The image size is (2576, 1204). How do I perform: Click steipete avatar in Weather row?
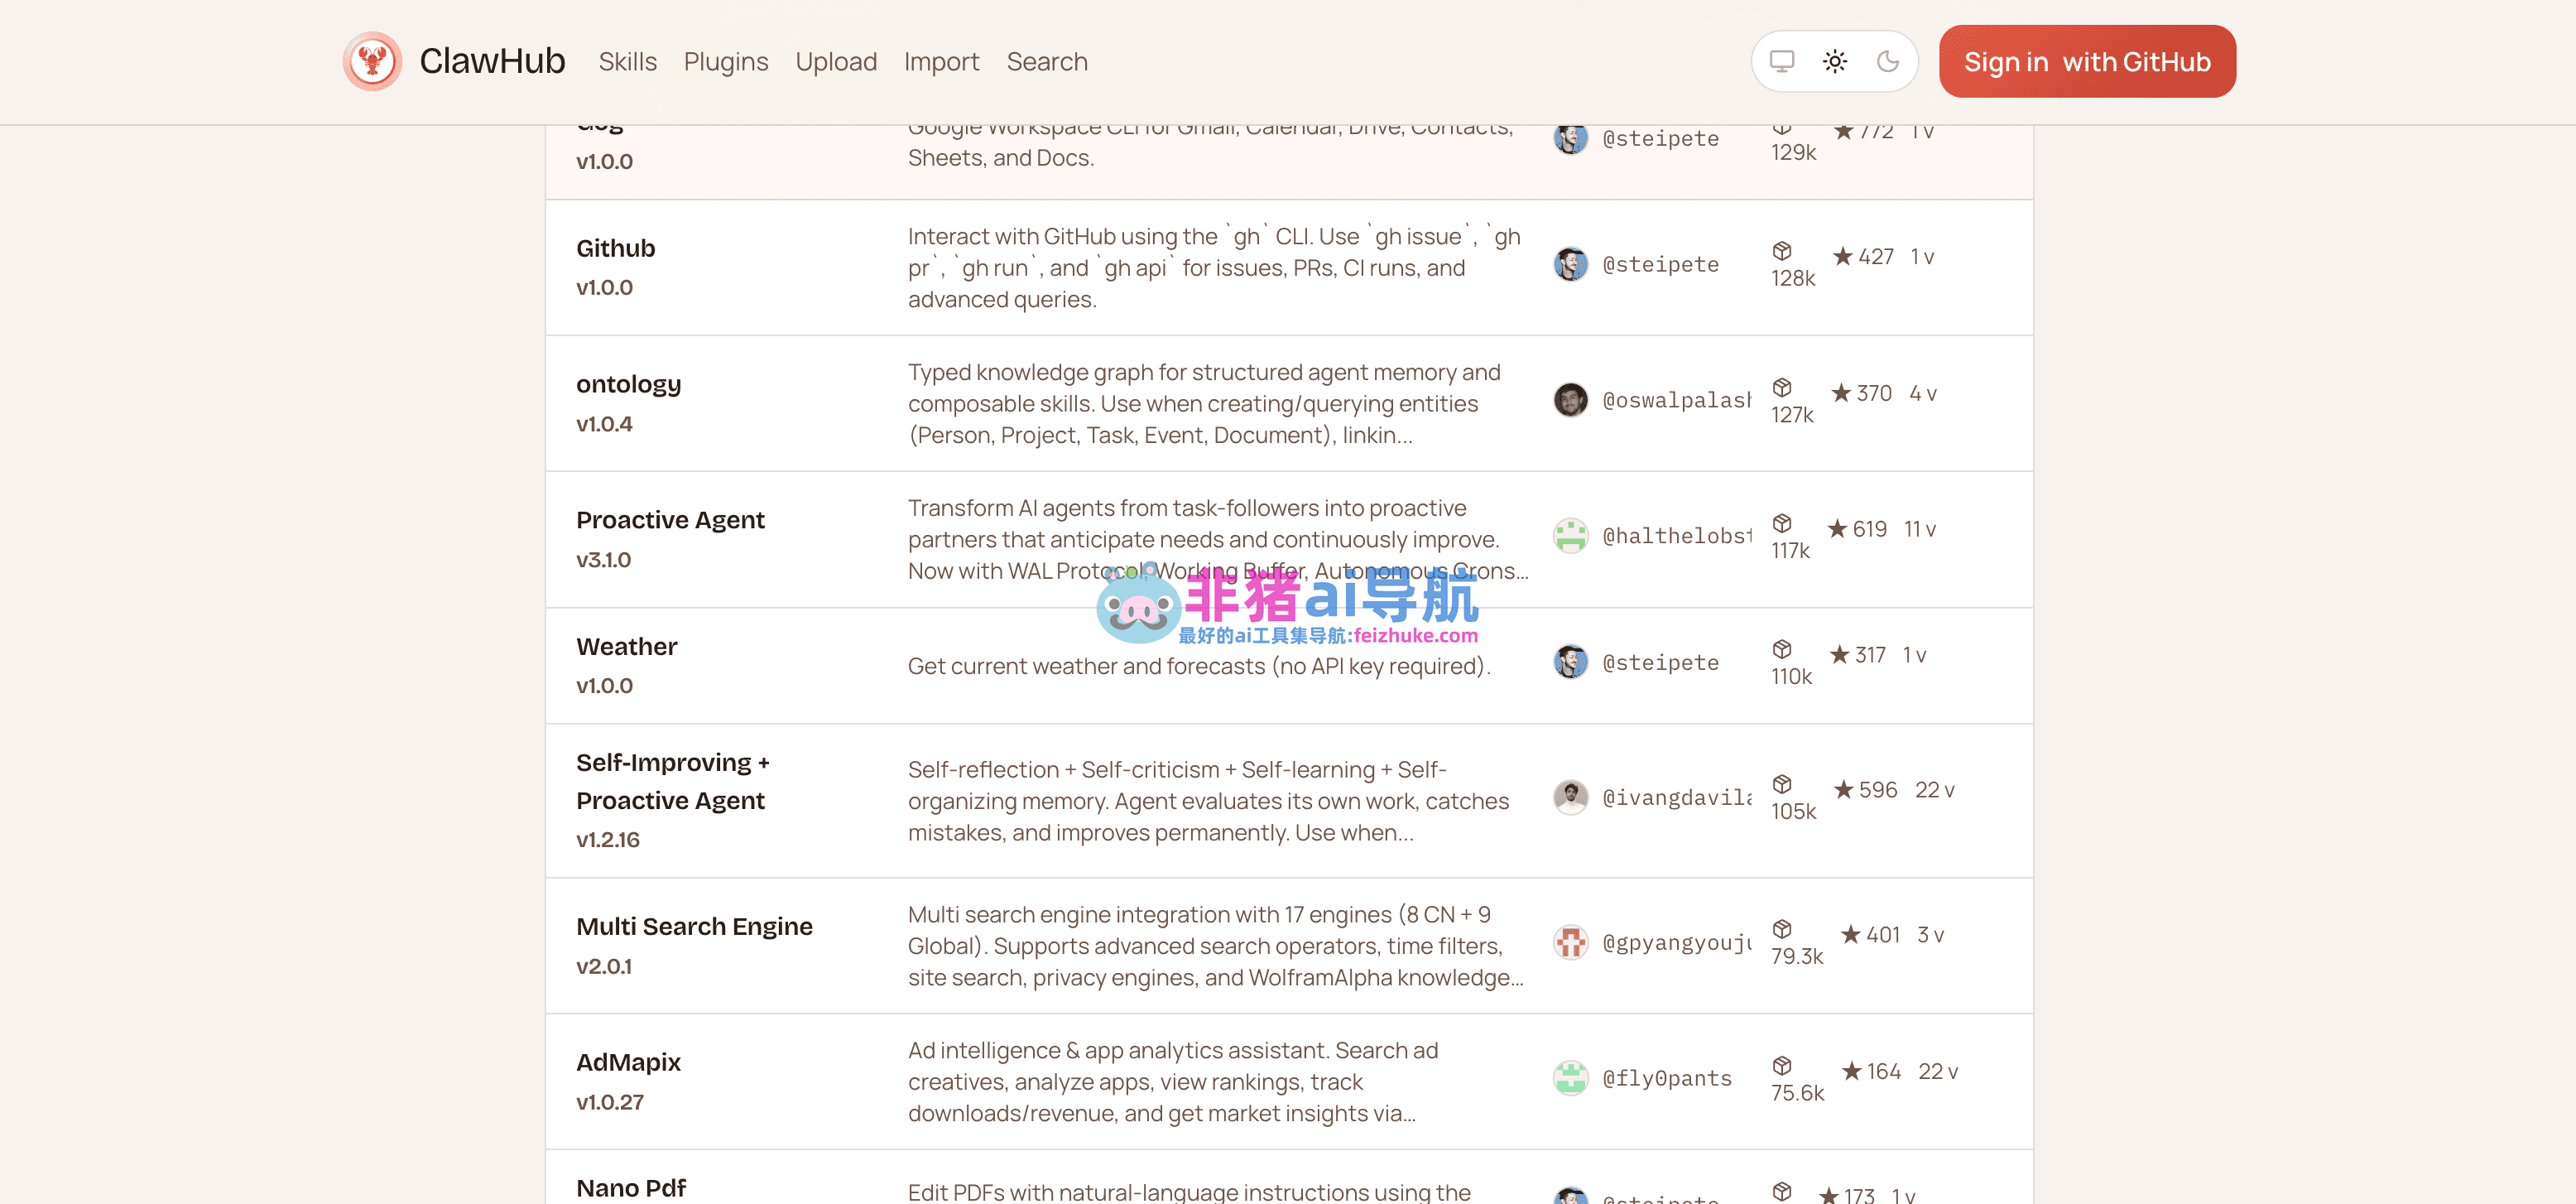(x=1570, y=662)
